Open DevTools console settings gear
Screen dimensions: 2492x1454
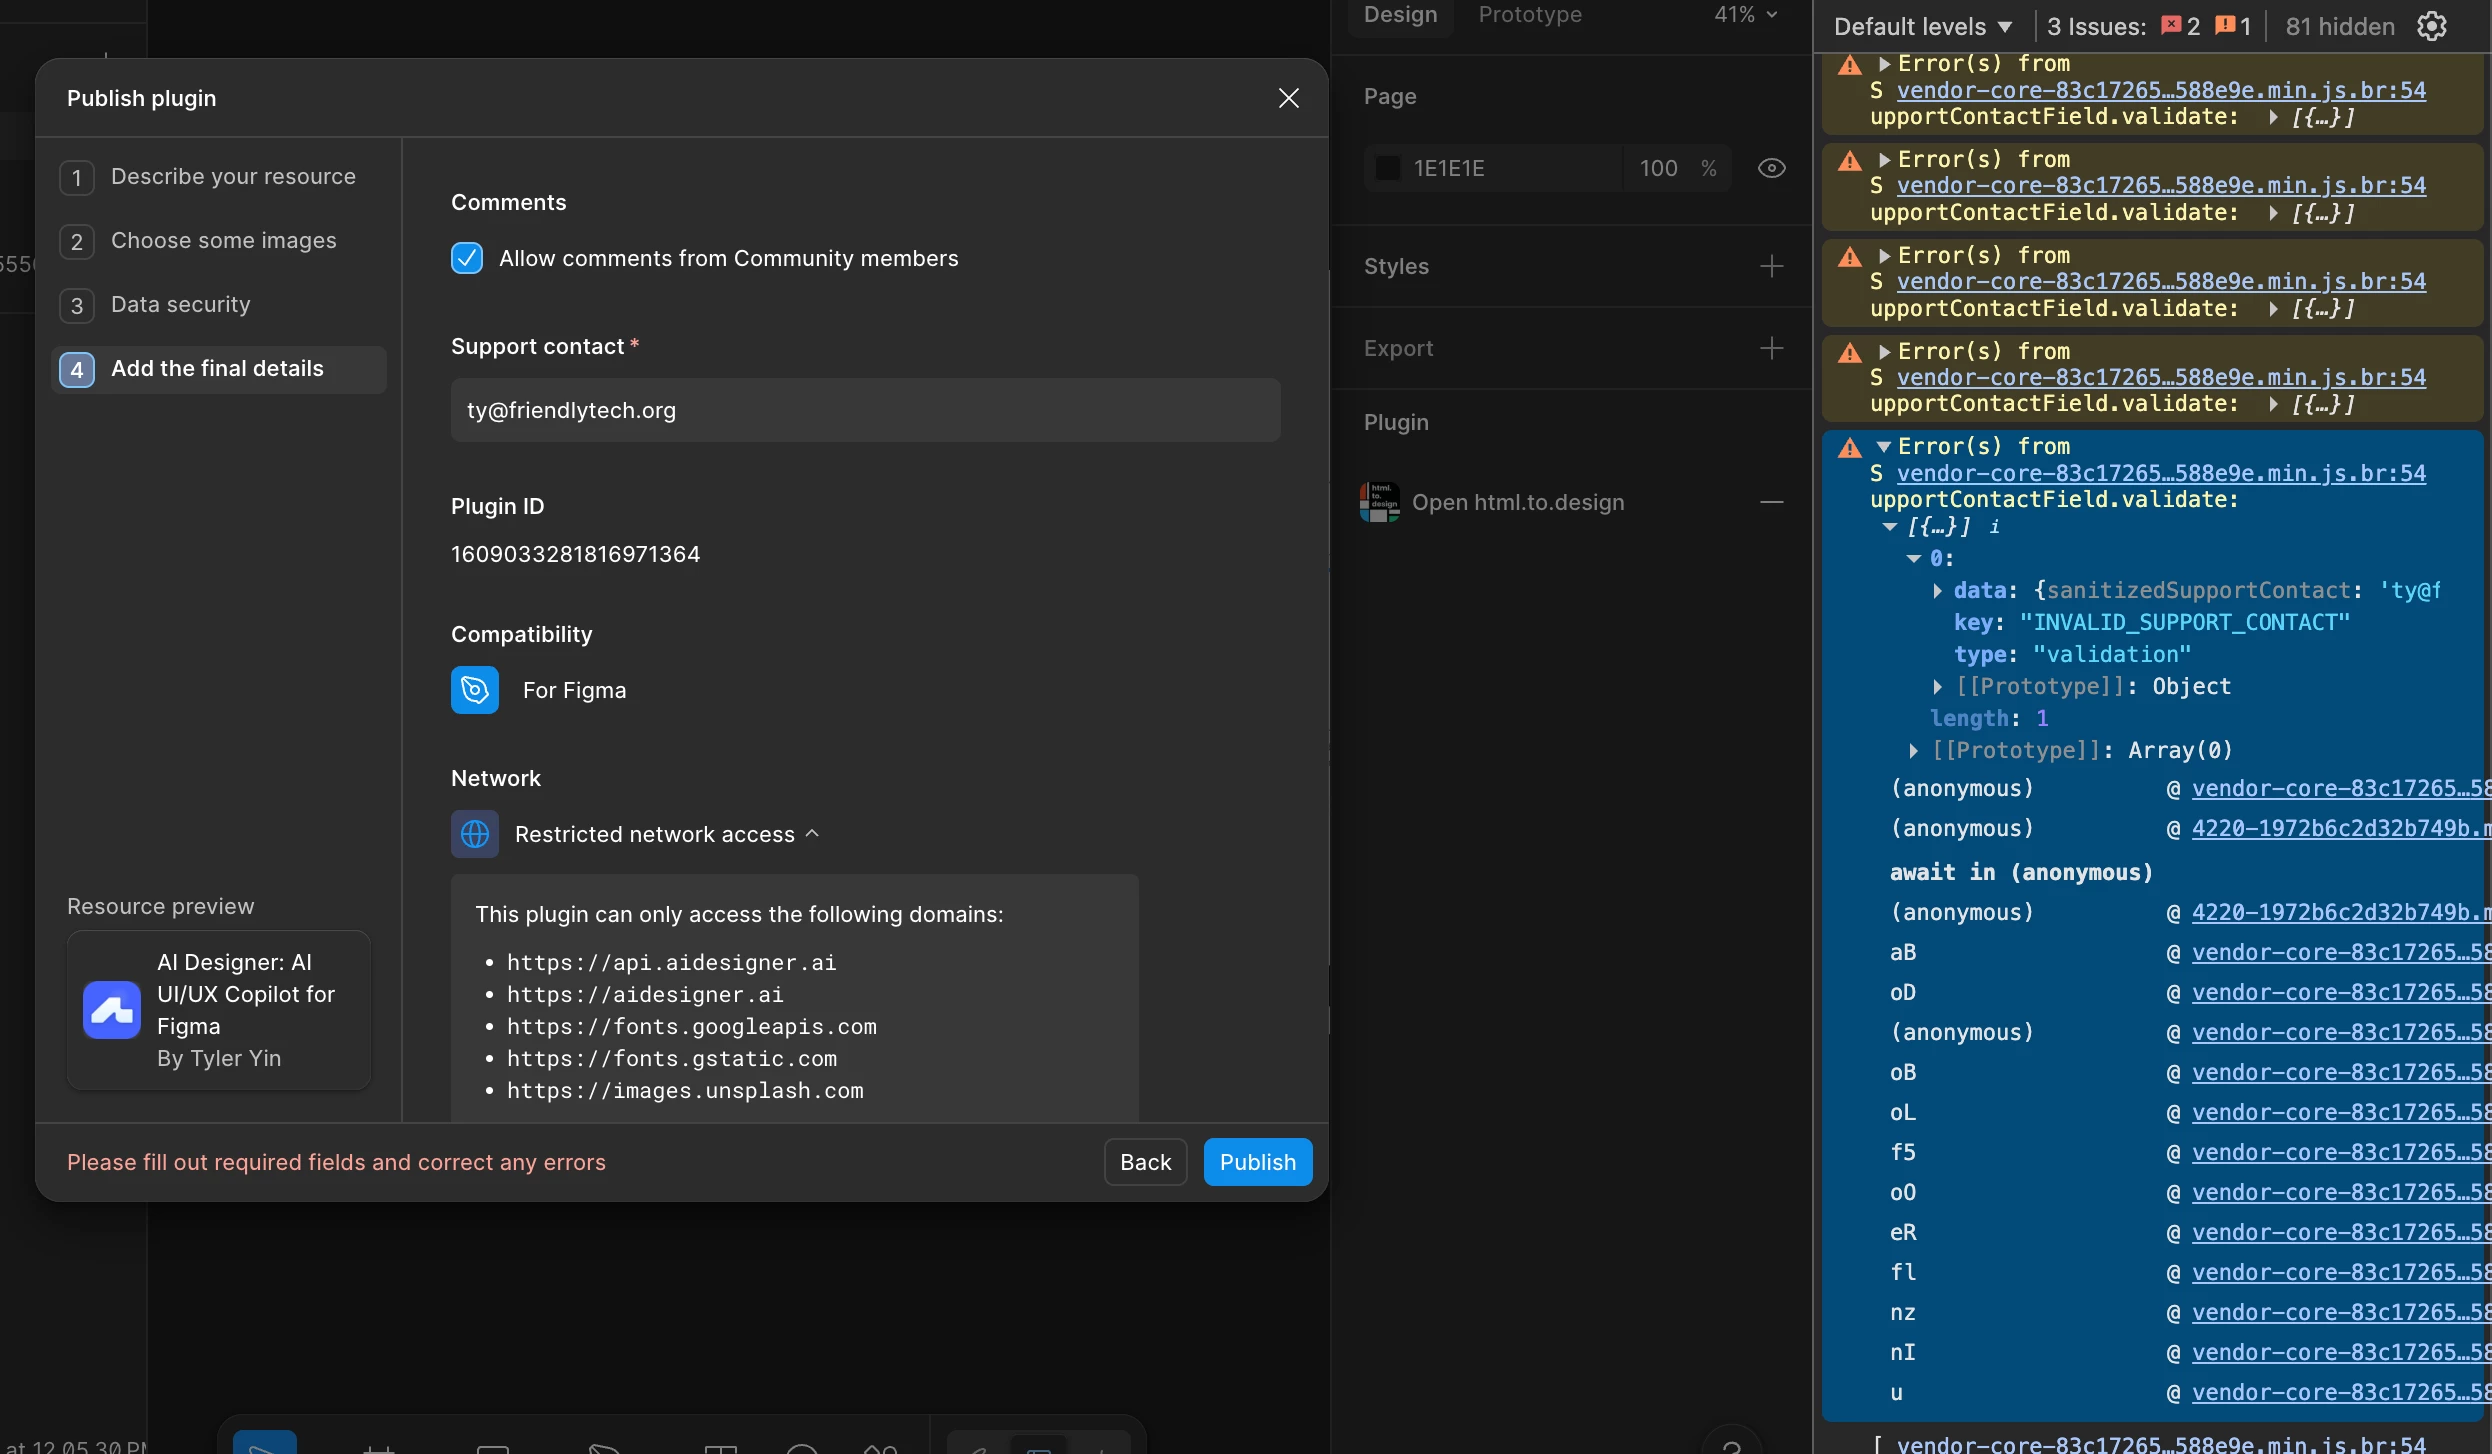coord(2432,26)
